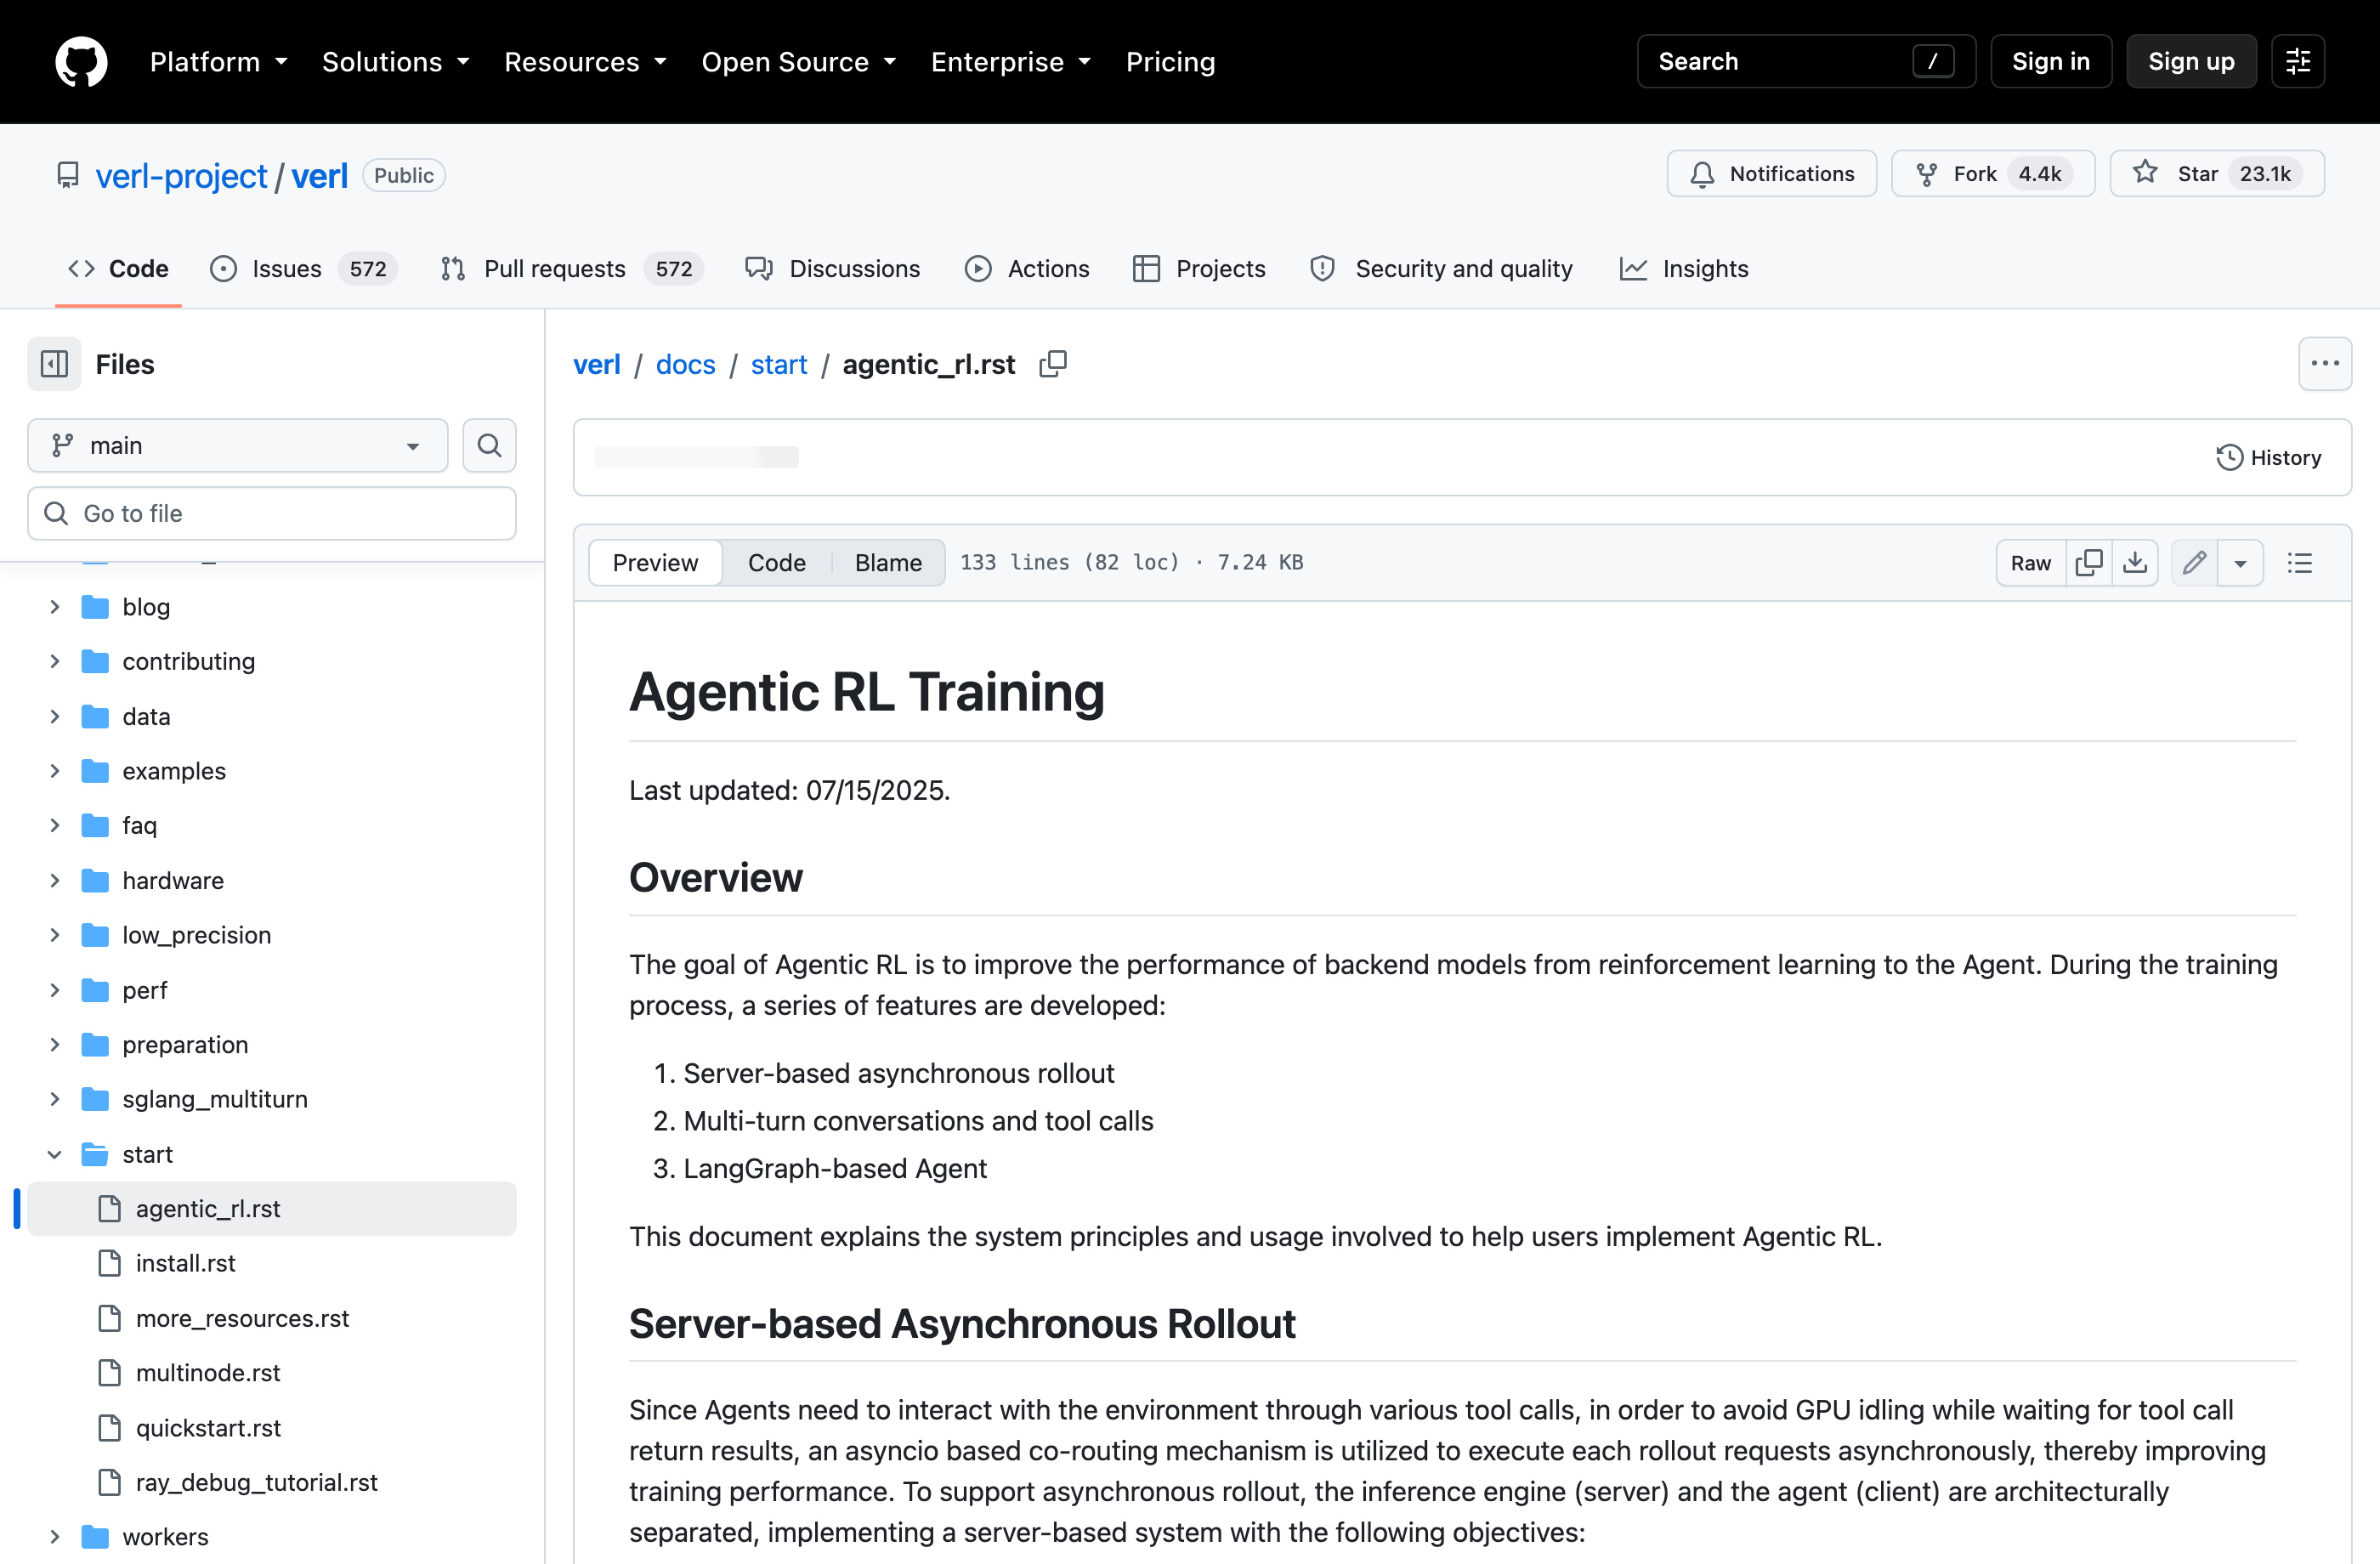Viewport: 2380px width, 1564px height.
Task: Copy raw file contents icon
Action: [x=2089, y=563]
